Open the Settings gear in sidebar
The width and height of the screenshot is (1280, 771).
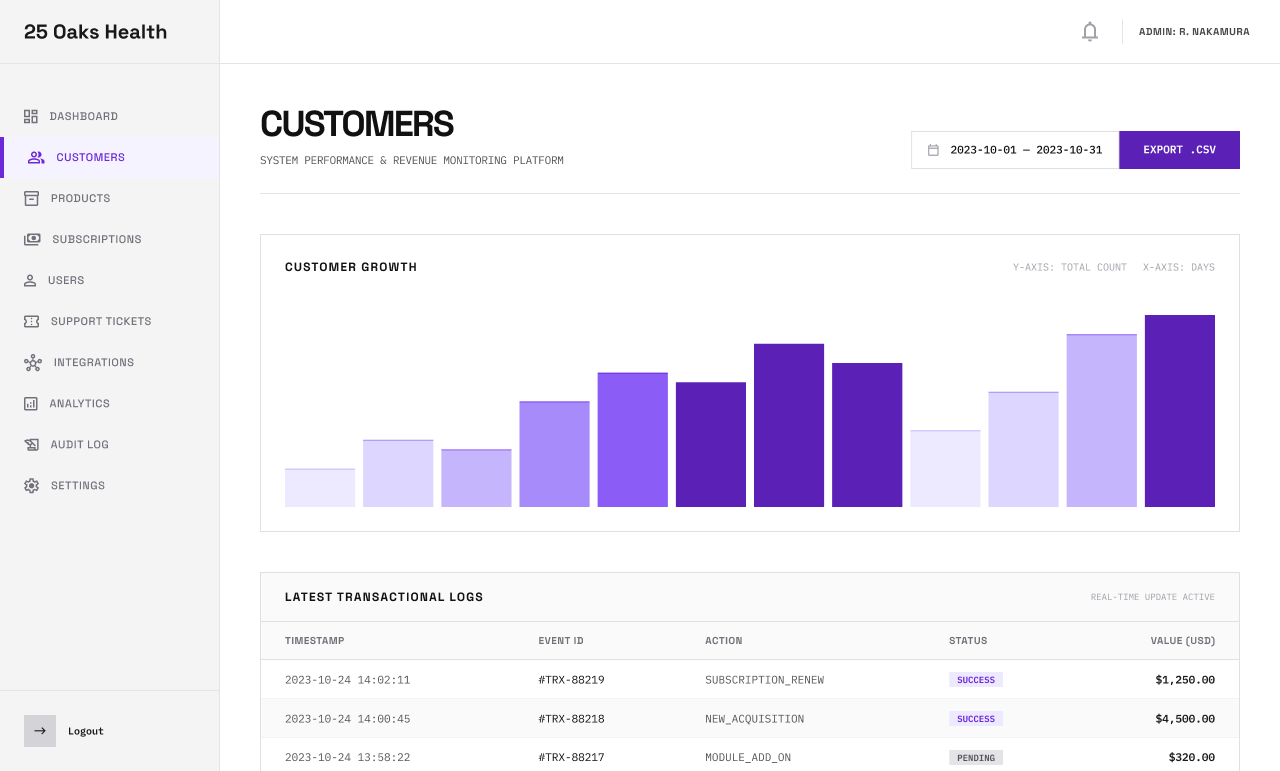pyautogui.click(x=31, y=485)
